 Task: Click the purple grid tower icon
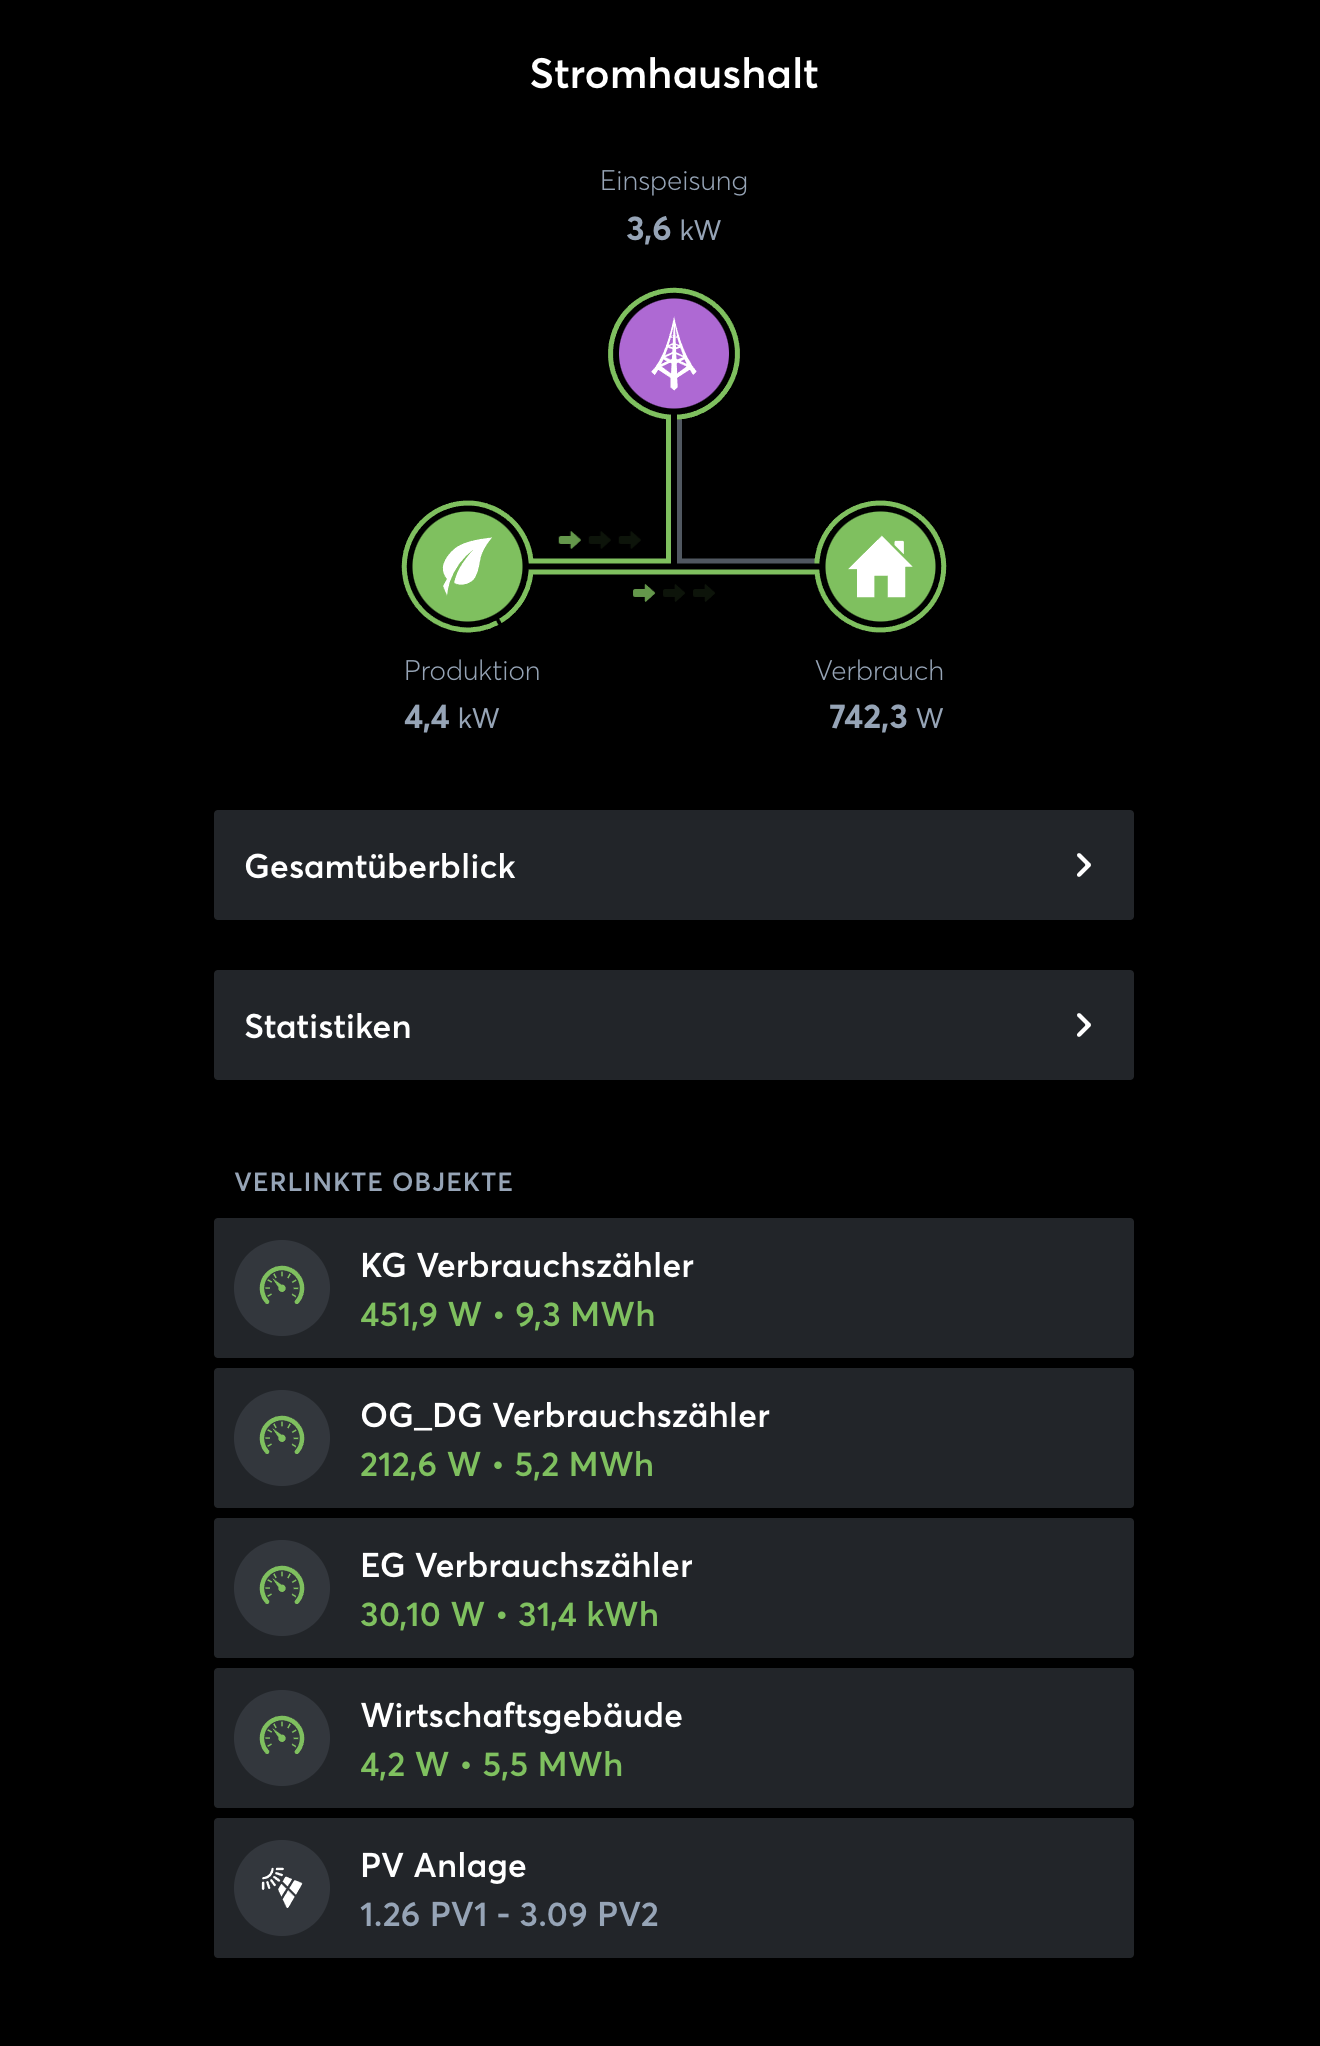coord(674,354)
